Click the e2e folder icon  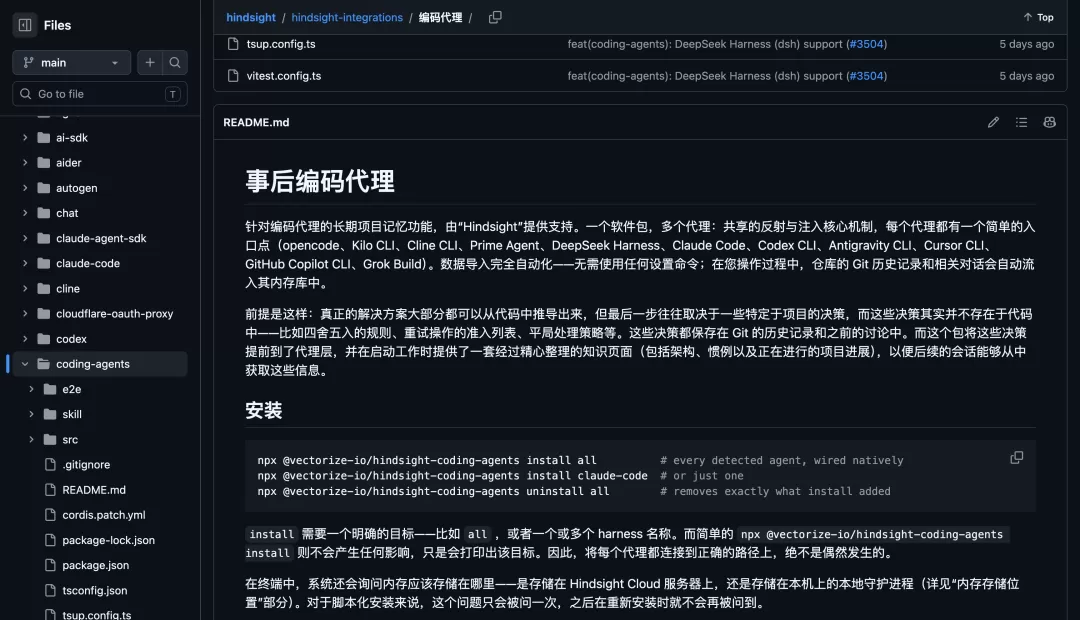click(50, 389)
